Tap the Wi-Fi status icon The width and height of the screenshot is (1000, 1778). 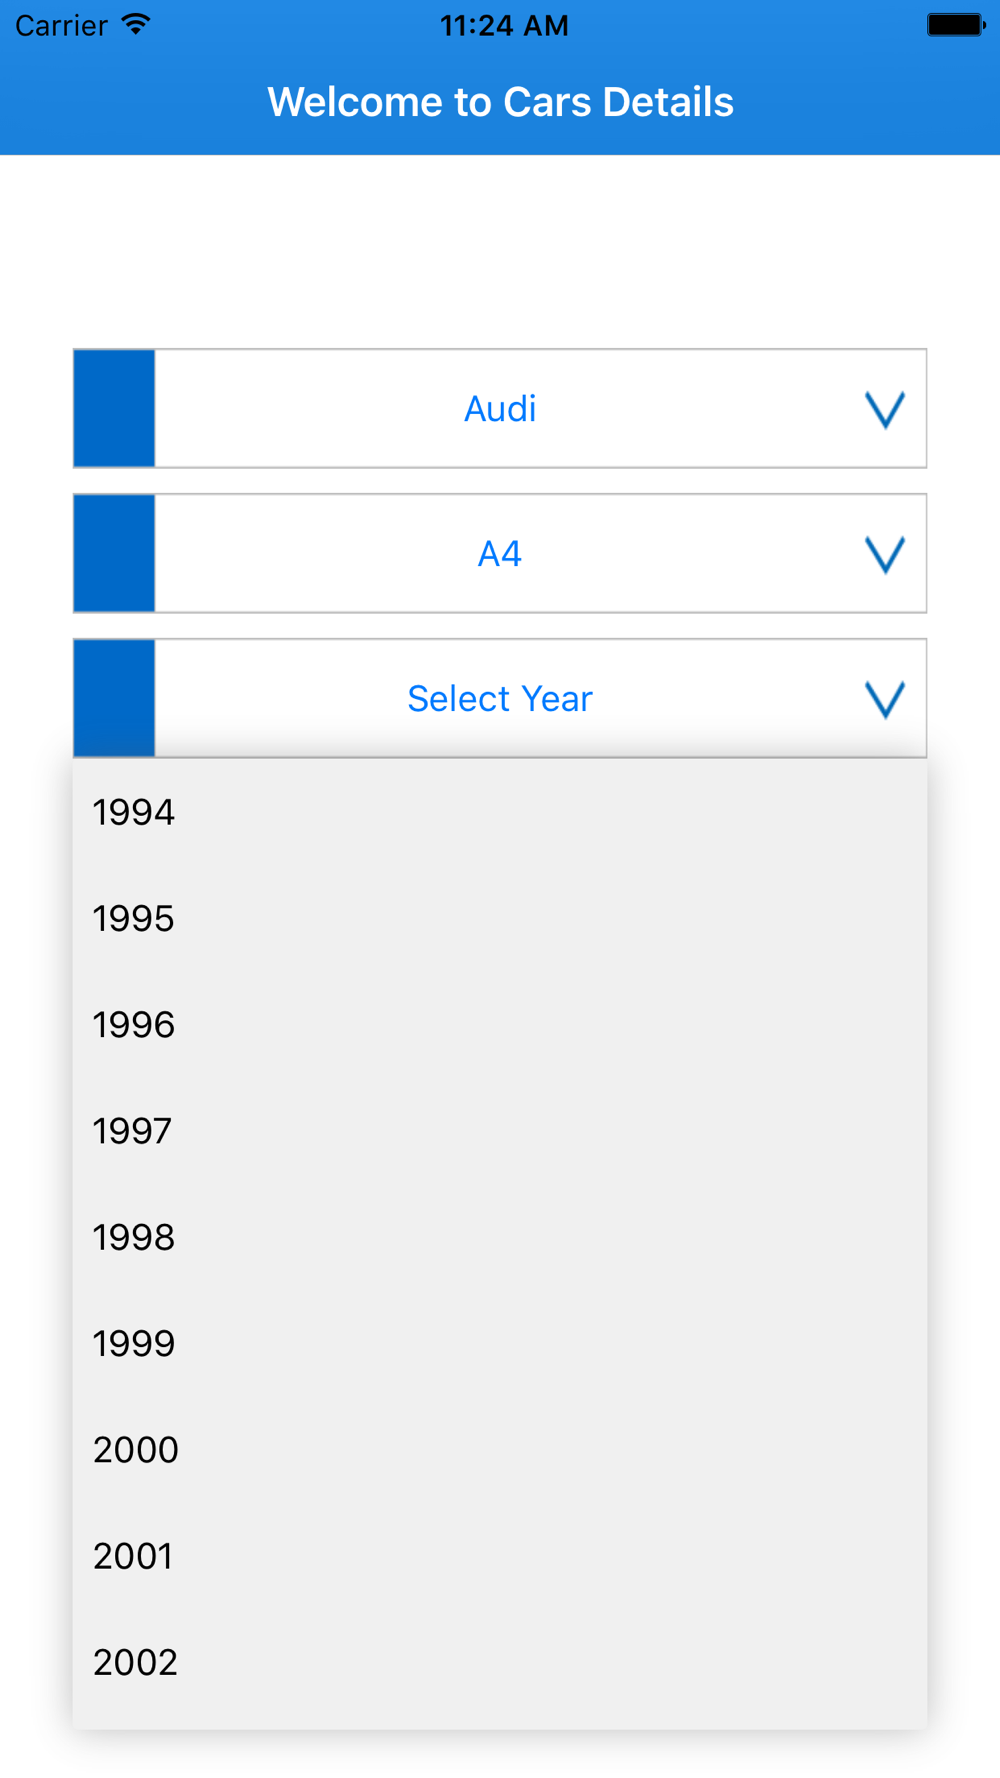(136, 25)
